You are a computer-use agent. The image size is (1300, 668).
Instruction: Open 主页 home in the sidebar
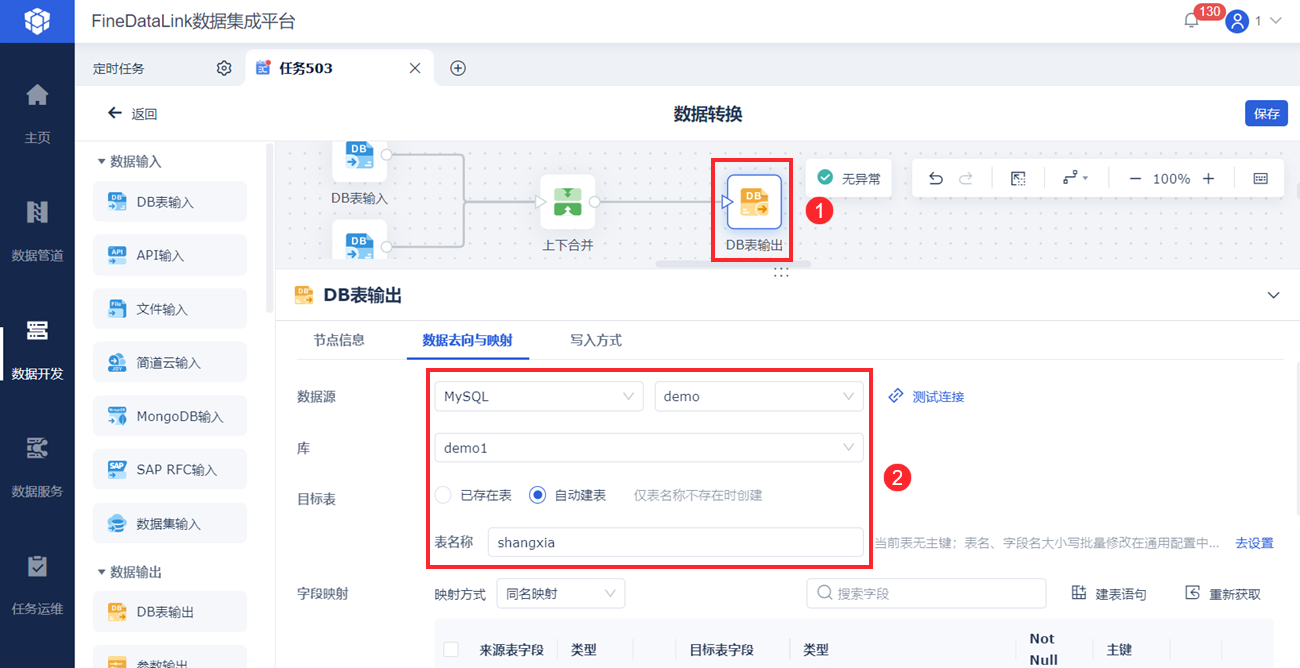(37, 114)
